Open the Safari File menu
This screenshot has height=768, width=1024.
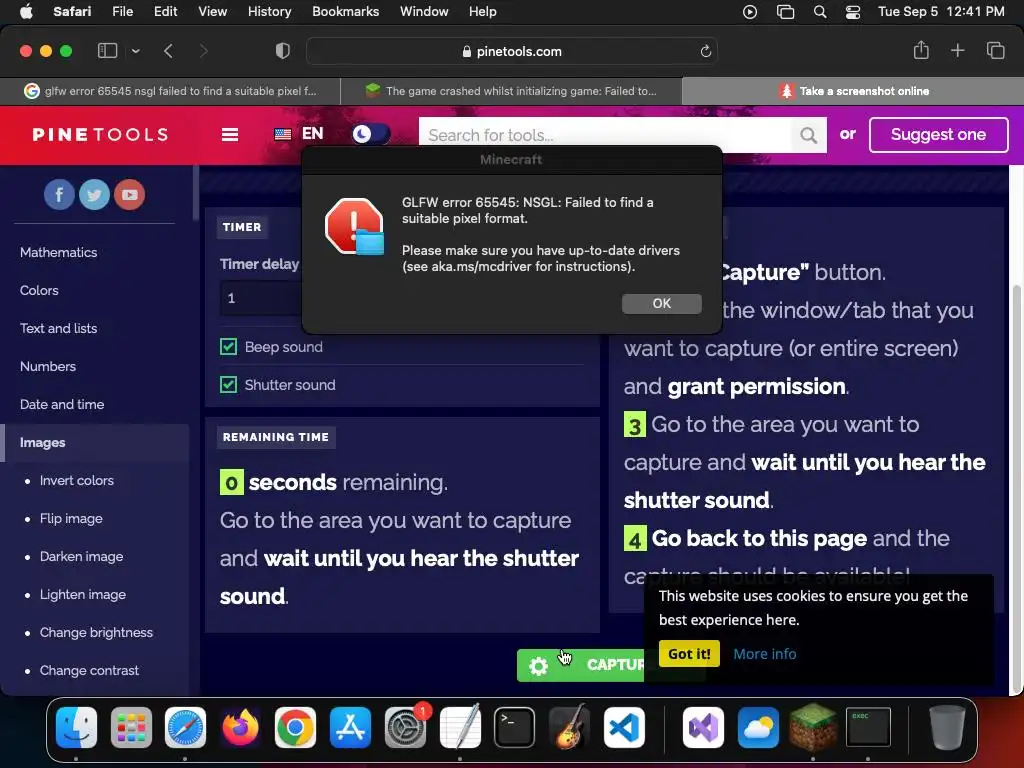[123, 12]
